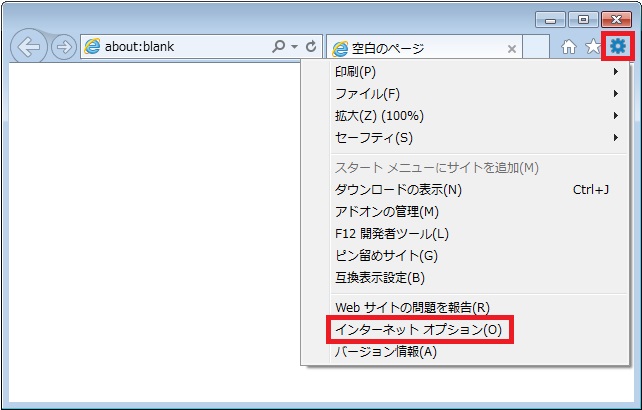642x410 pixels.
Task: Open the Favorites star icon
Action: [x=593, y=46]
